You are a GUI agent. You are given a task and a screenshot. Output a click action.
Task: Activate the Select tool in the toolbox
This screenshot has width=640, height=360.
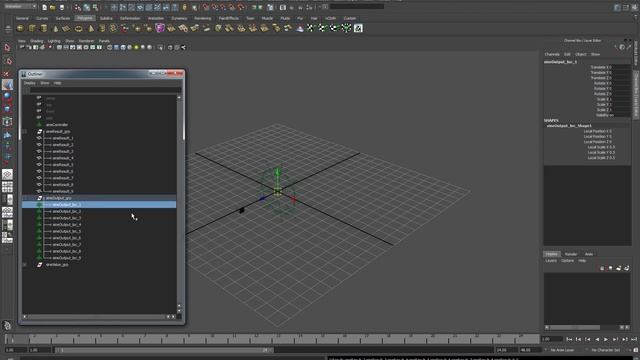pos(7,48)
